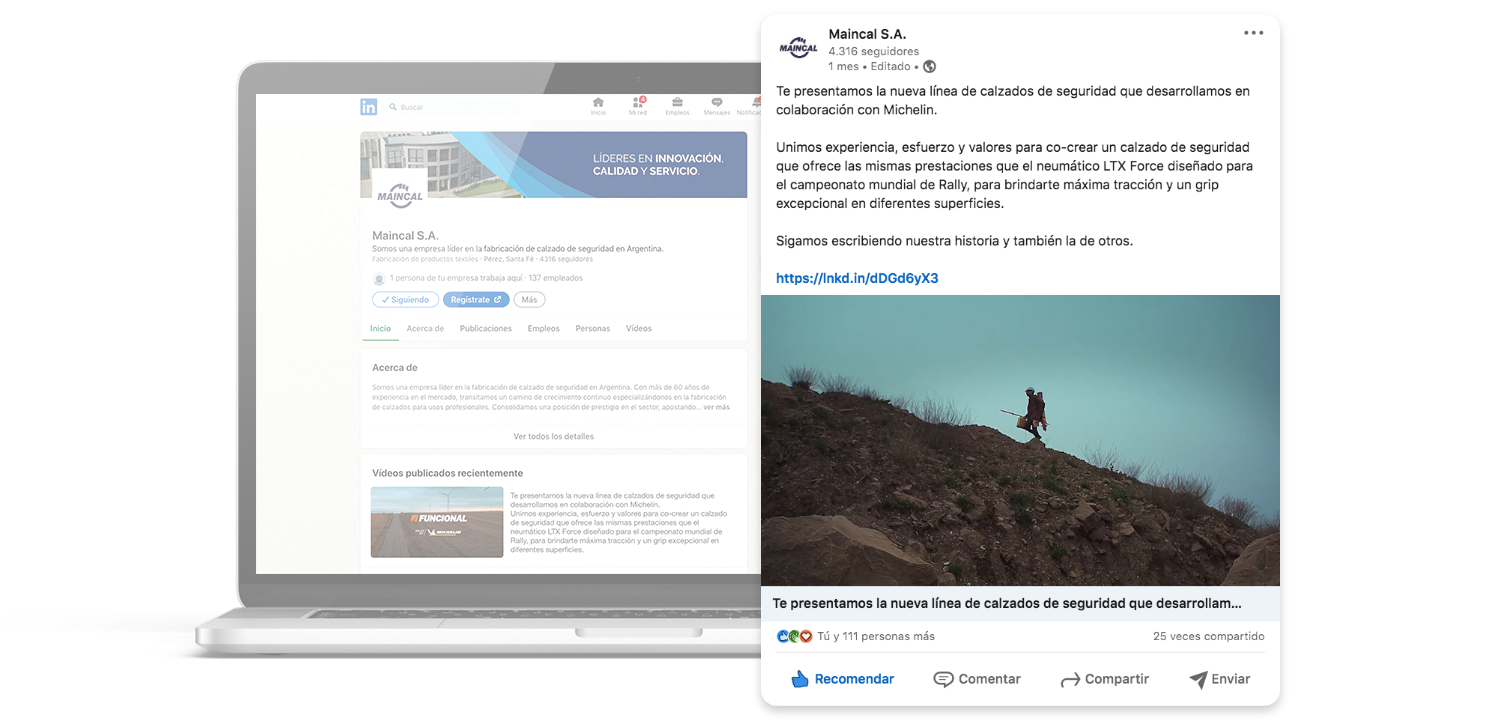The width and height of the screenshot is (1500, 726).
Task: Open Mi red network icon
Action: [x=638, y=106]
